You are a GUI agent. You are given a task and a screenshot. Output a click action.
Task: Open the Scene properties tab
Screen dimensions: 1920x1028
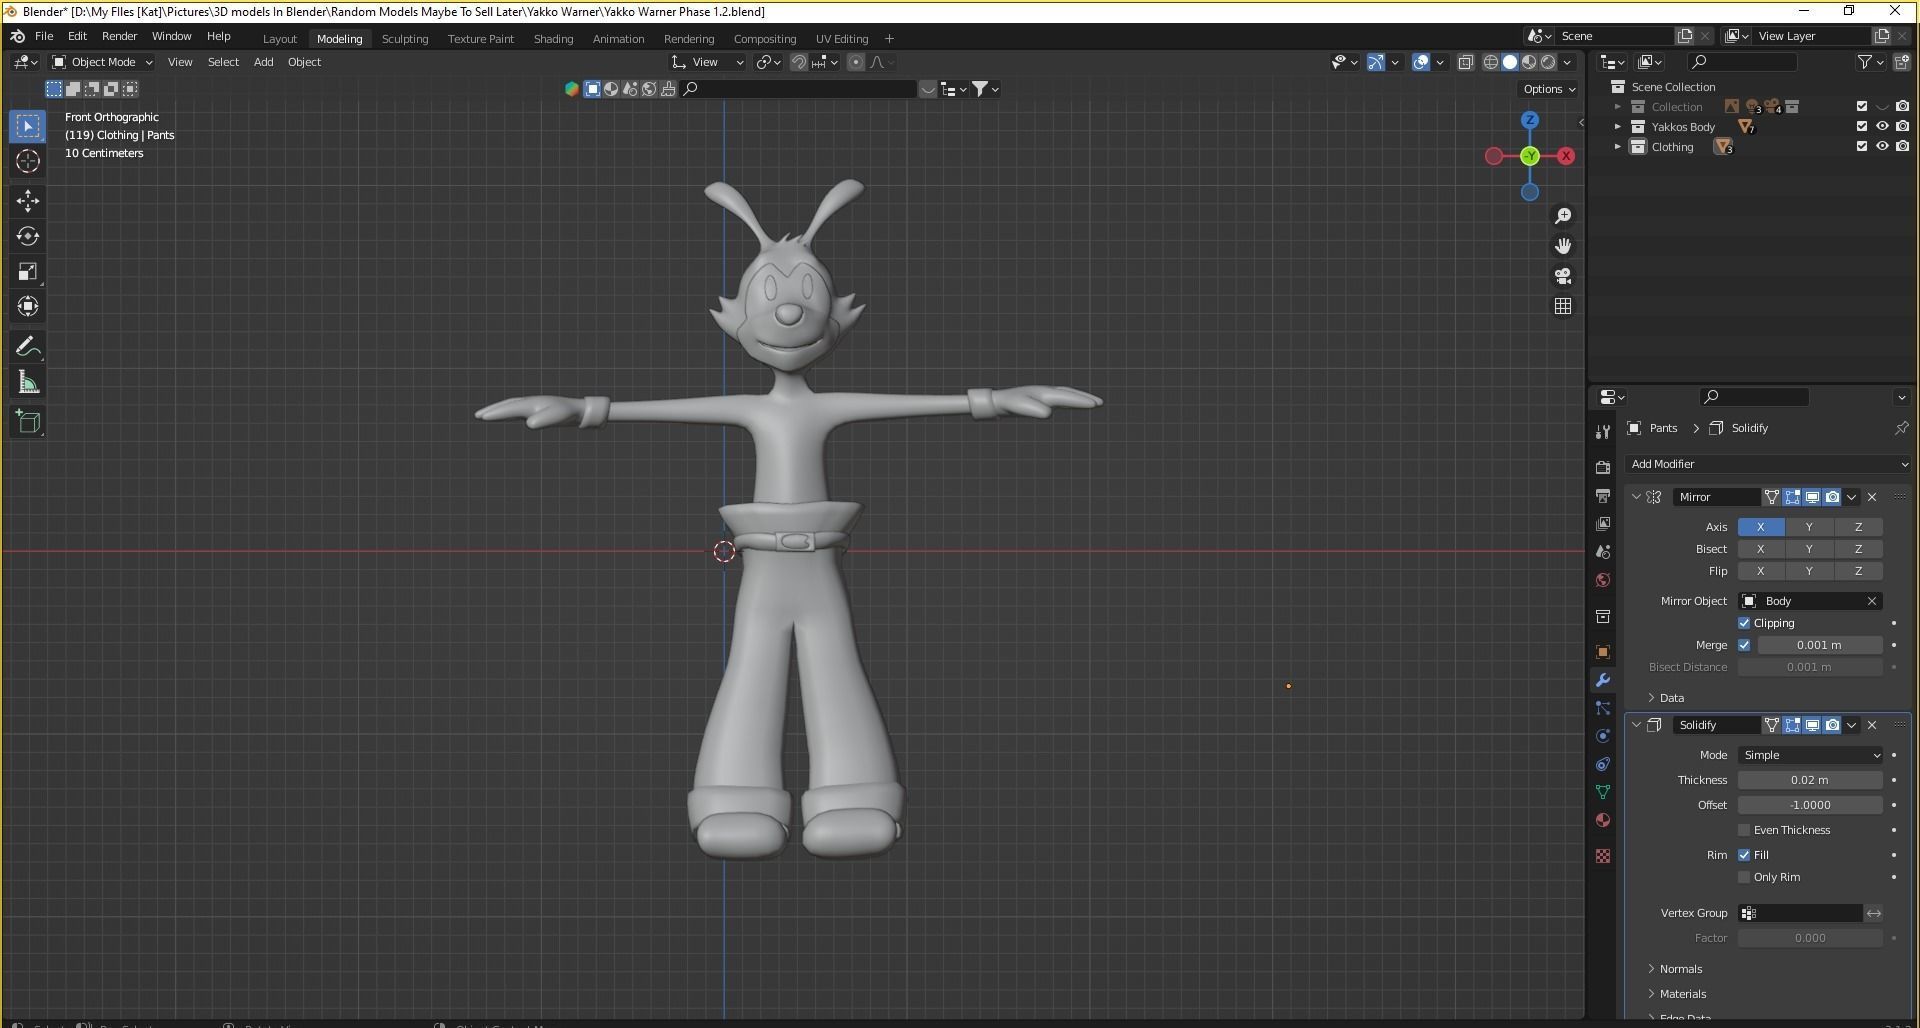click(1603, 552)
